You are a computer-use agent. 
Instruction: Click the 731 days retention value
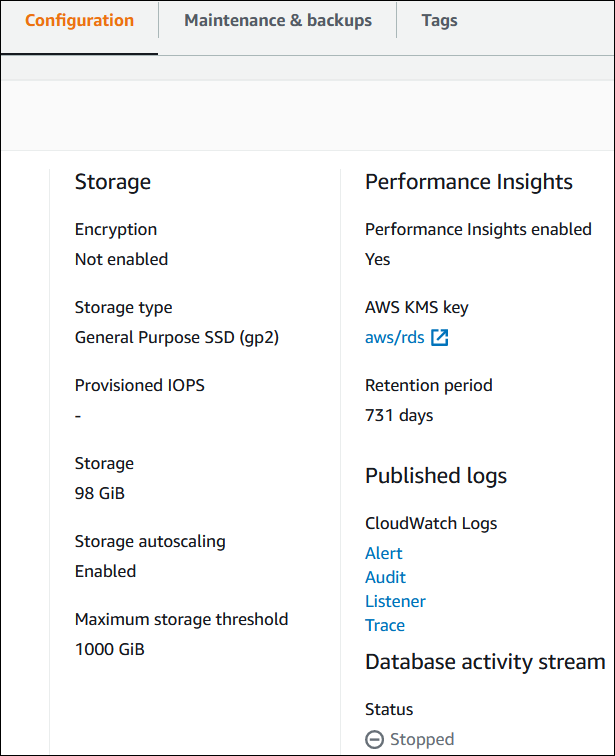click(x=399, y=415)
